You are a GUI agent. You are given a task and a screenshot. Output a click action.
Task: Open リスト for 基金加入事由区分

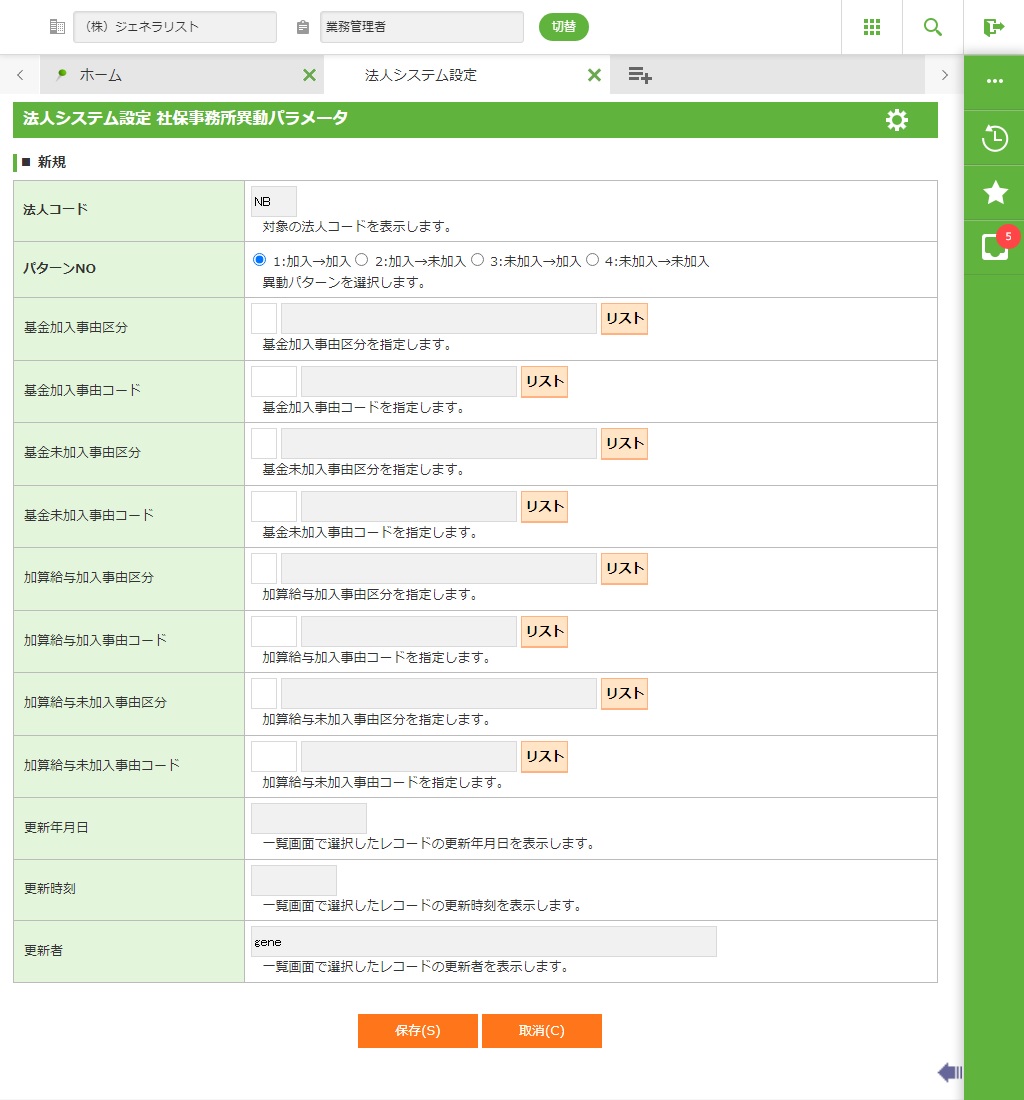click(x=624, y=319)
